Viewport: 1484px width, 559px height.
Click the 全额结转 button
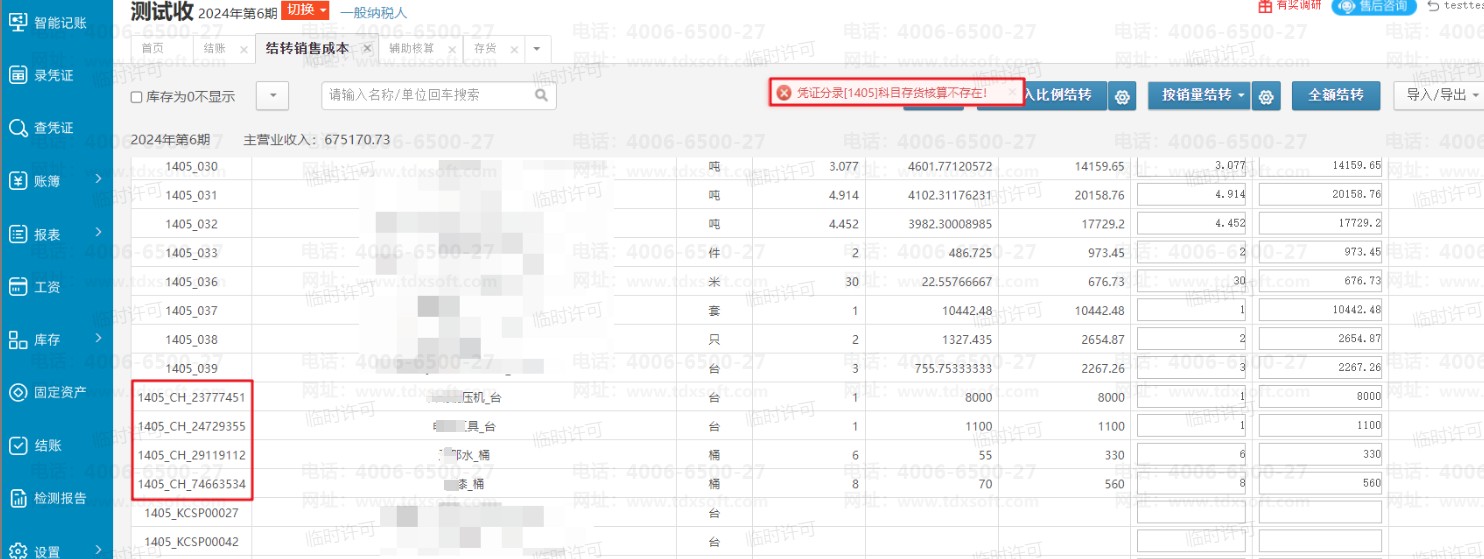[x=1335, y=95]
